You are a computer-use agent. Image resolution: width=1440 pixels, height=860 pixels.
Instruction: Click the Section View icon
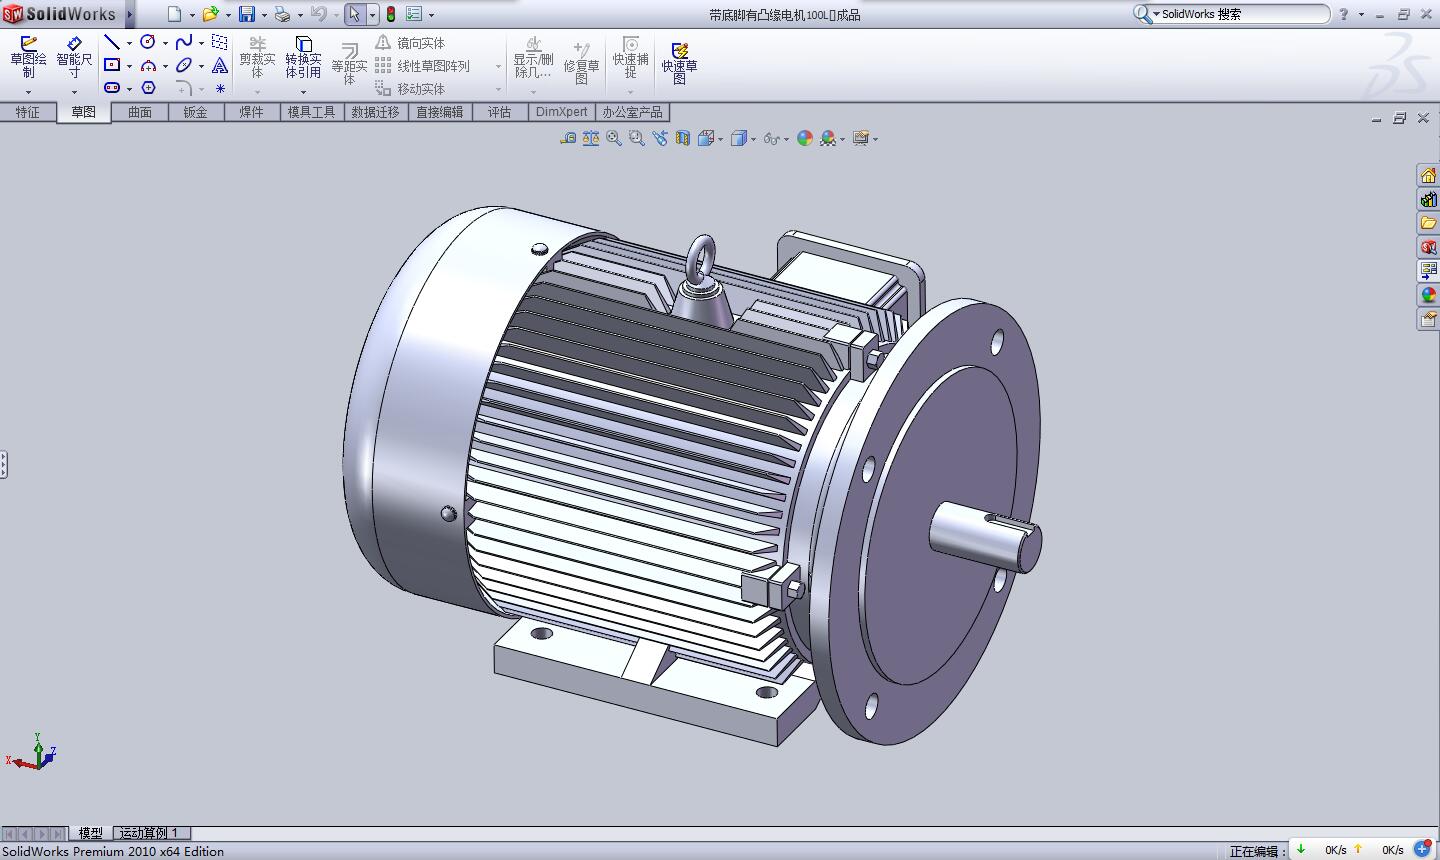683,139
